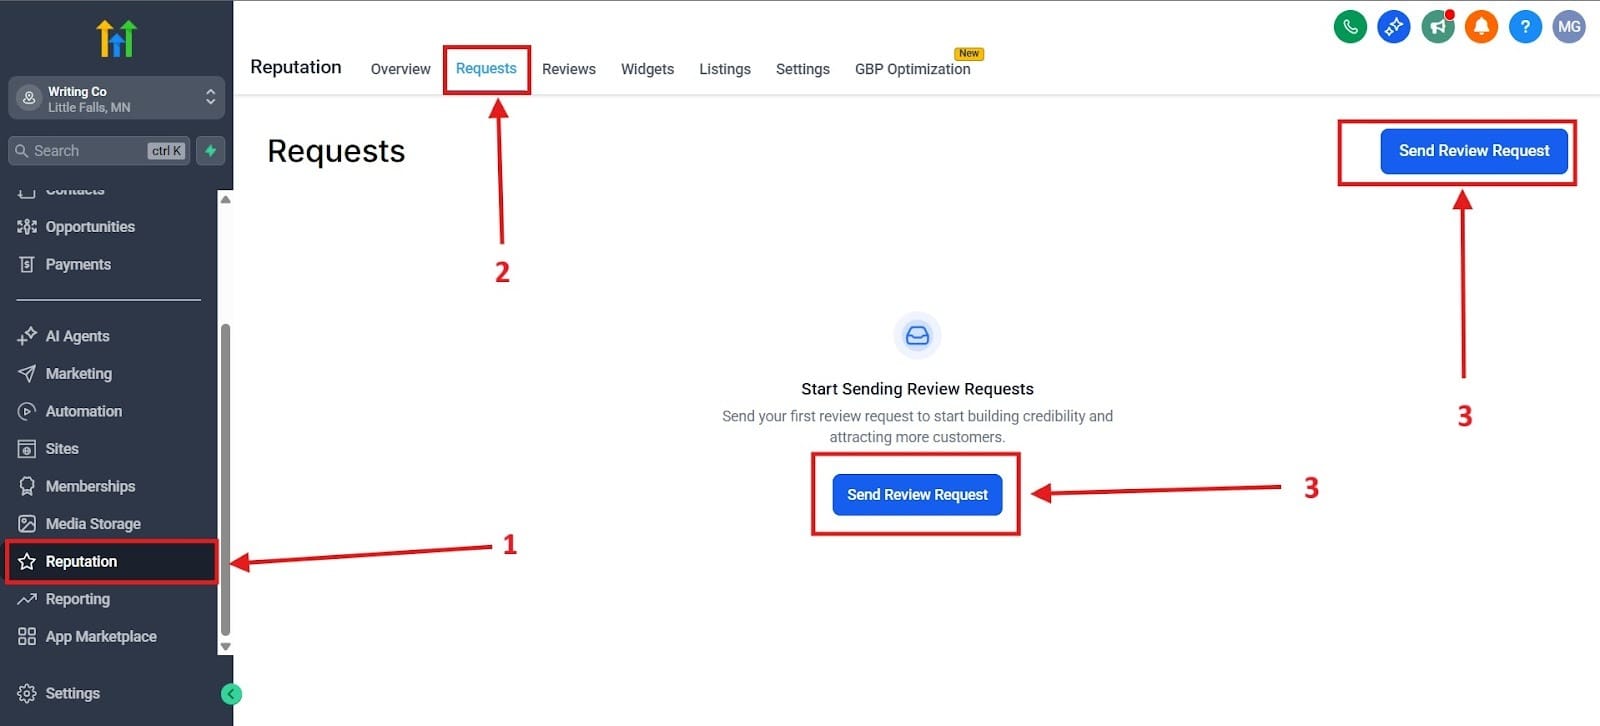Click the sidebar scroll down arrow
This screenshot has height=726, width=1600.
pyautogui.click(x=225, y=647)
